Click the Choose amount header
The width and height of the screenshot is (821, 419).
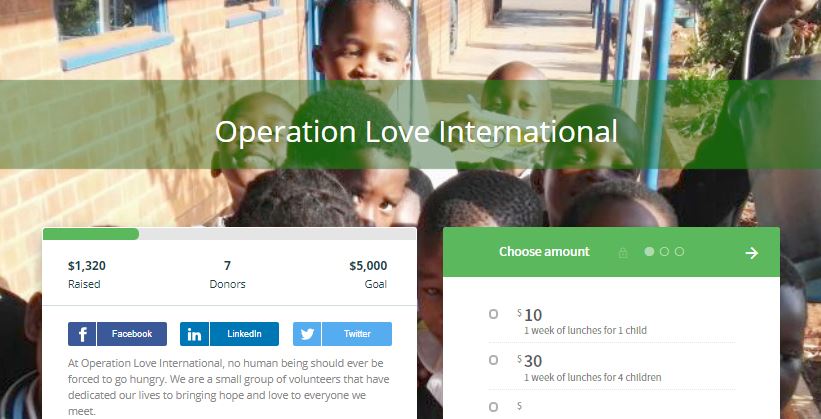[x=544, y=252]
